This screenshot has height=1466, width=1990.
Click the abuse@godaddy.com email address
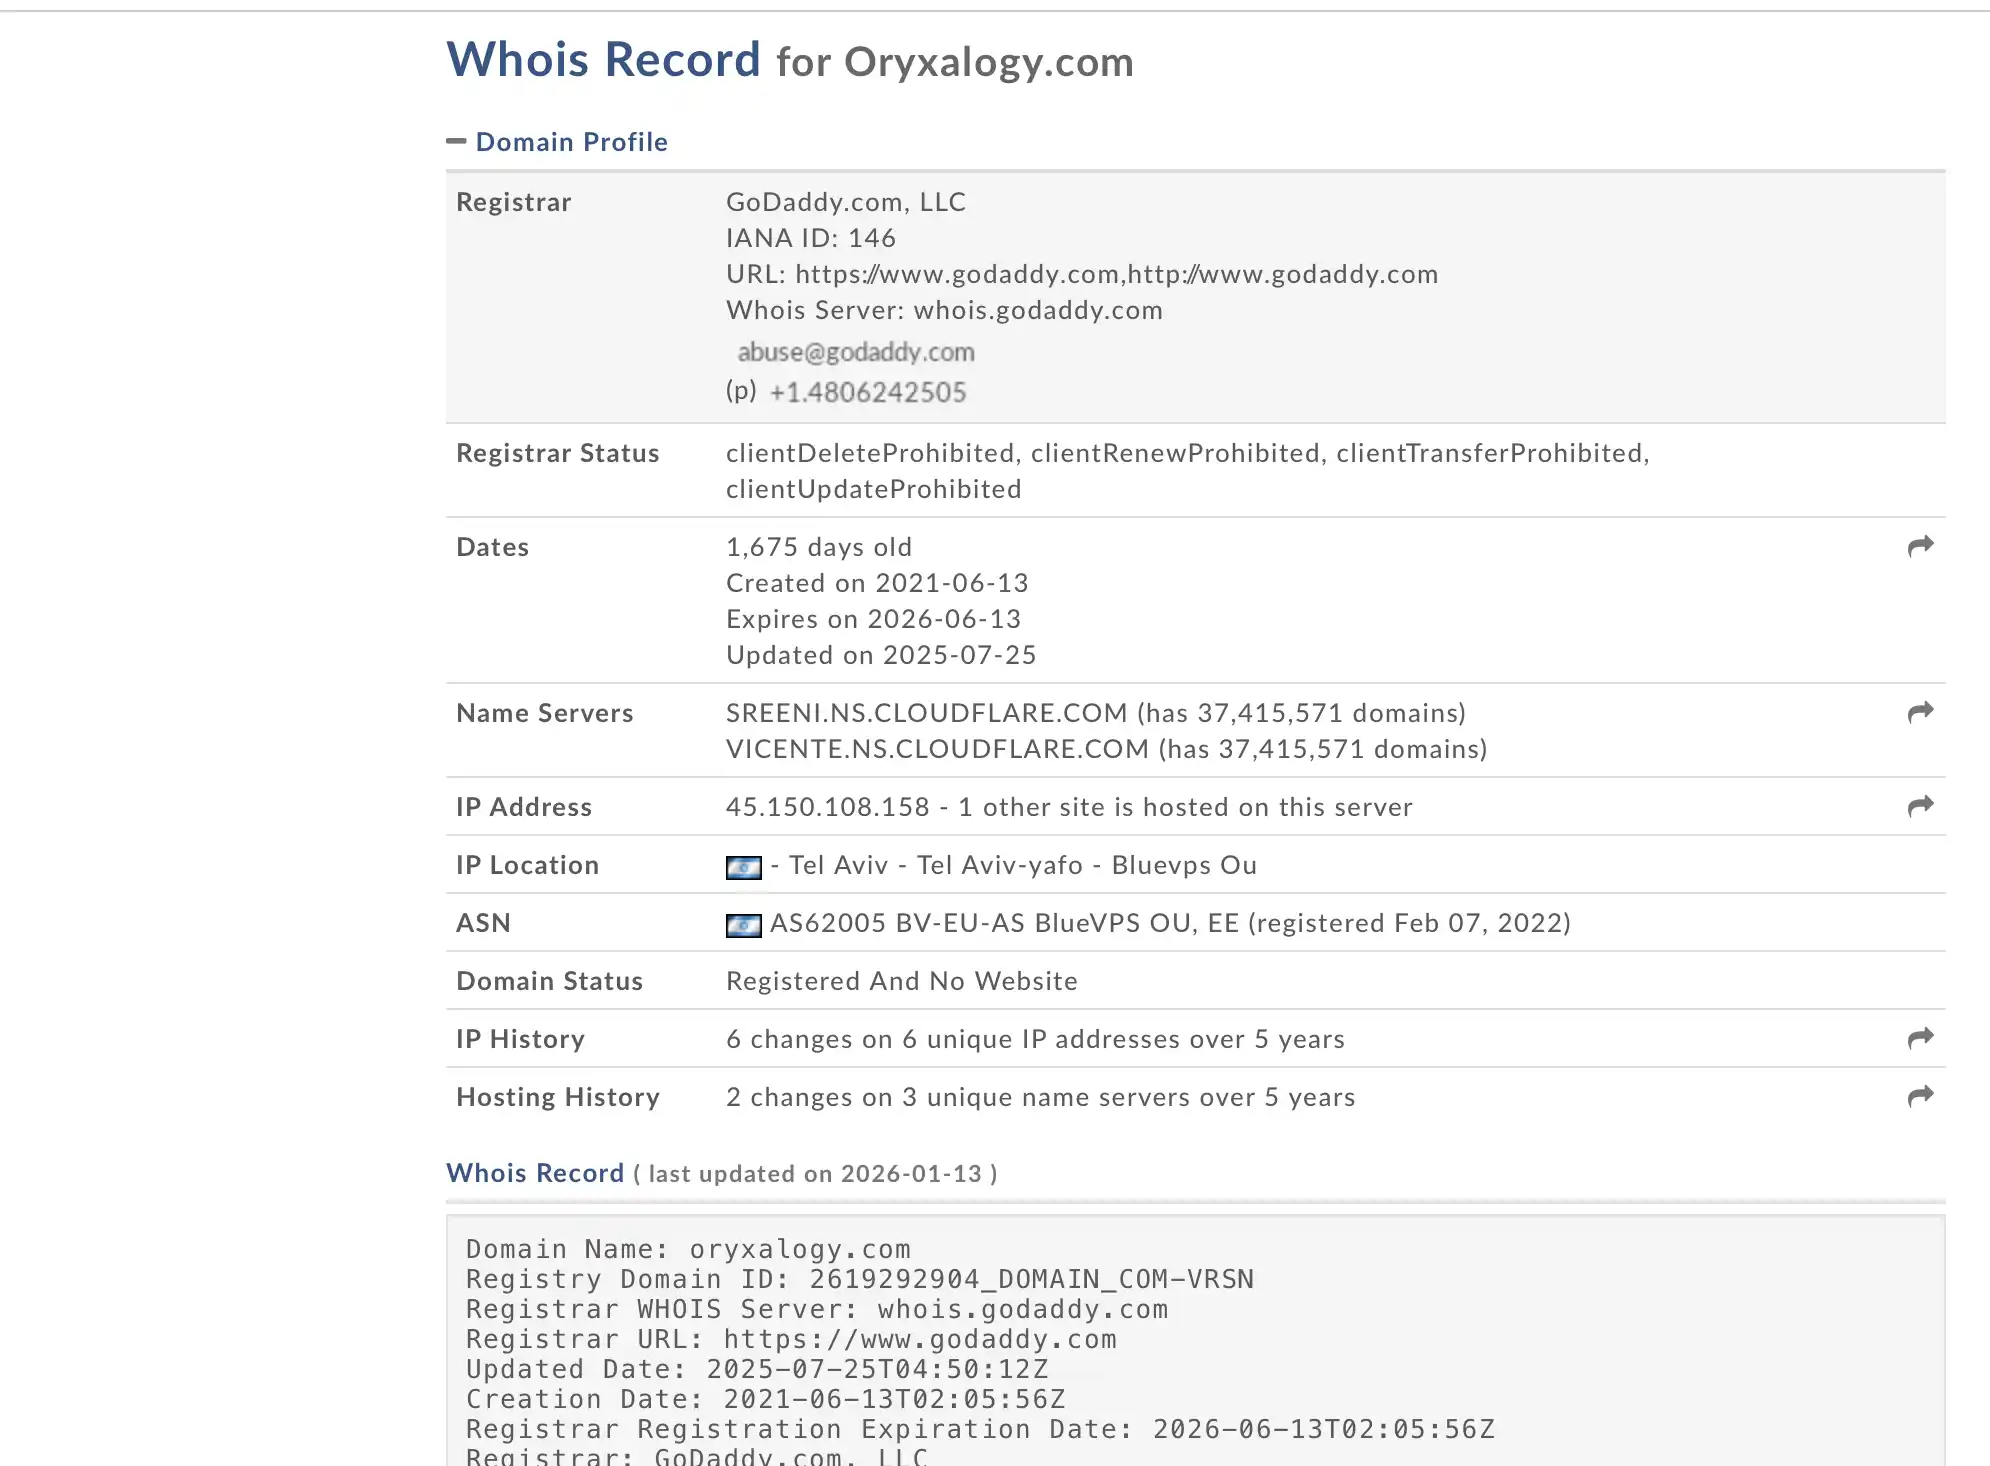point(856,352)
